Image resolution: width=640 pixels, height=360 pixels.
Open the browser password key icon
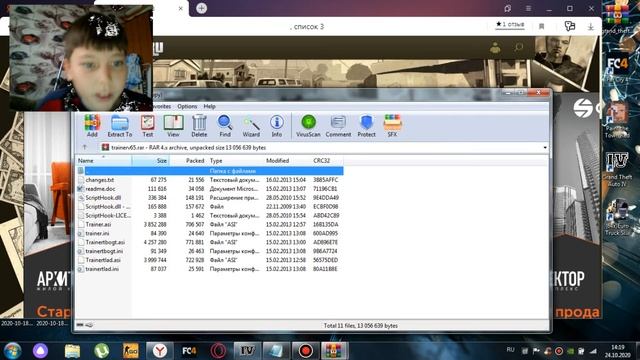[570, 26]
